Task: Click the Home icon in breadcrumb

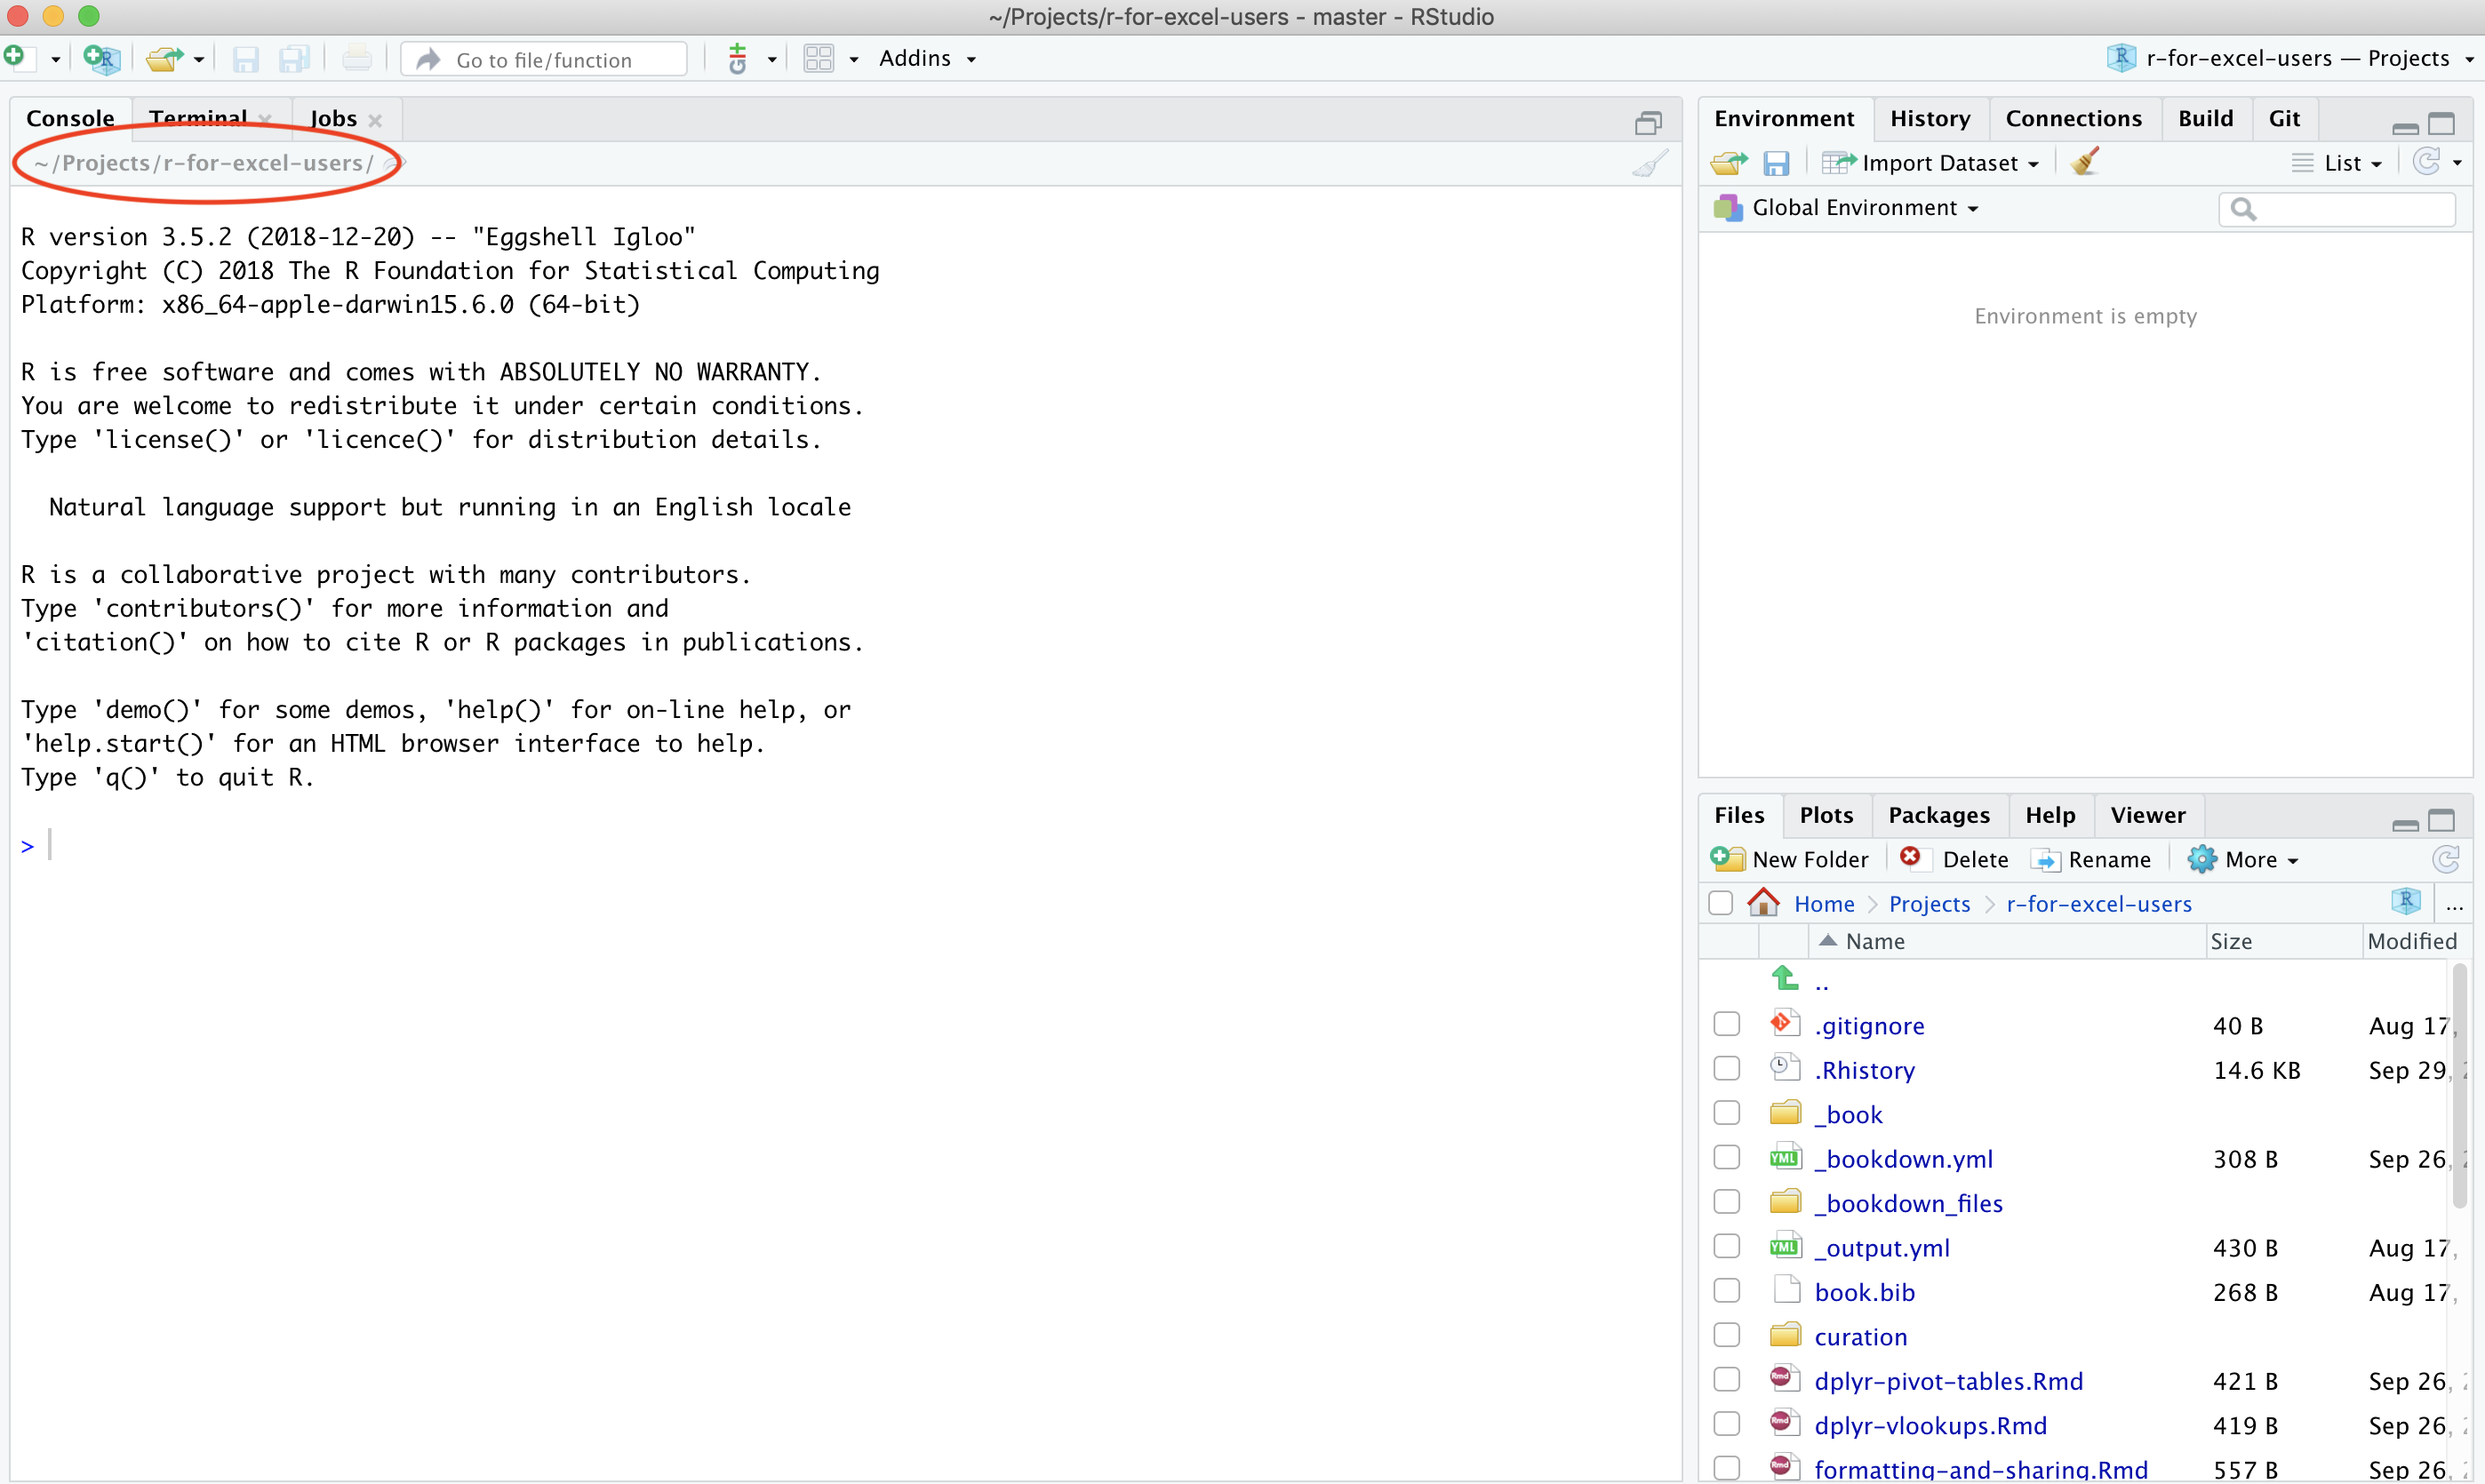Action: tap(1763, 903)
